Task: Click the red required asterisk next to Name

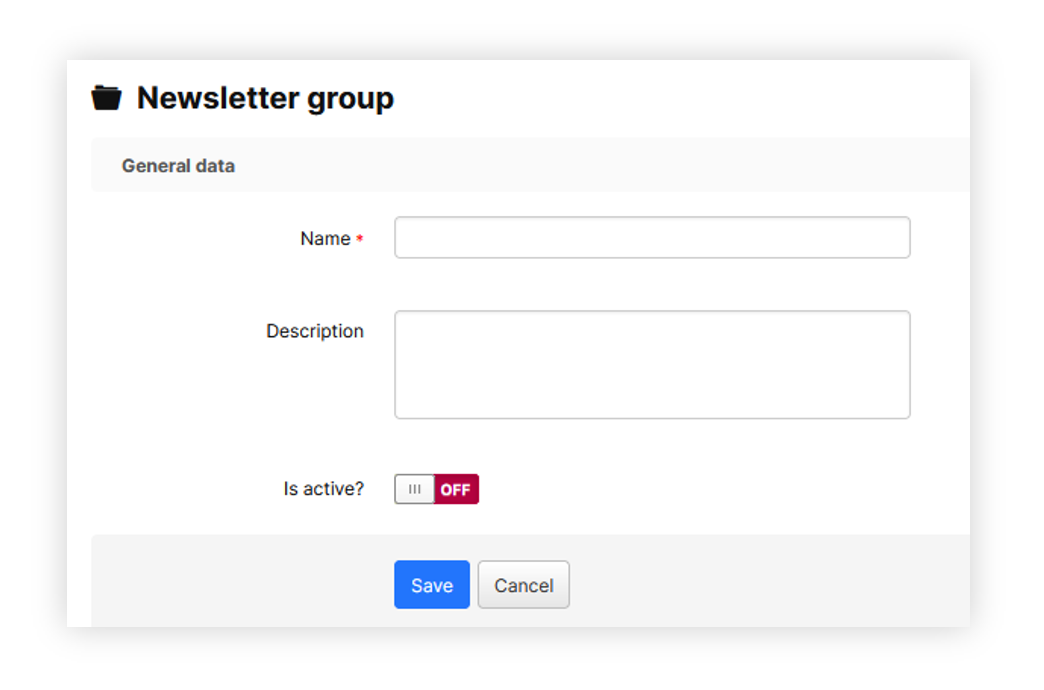Action: click(360, 240)
